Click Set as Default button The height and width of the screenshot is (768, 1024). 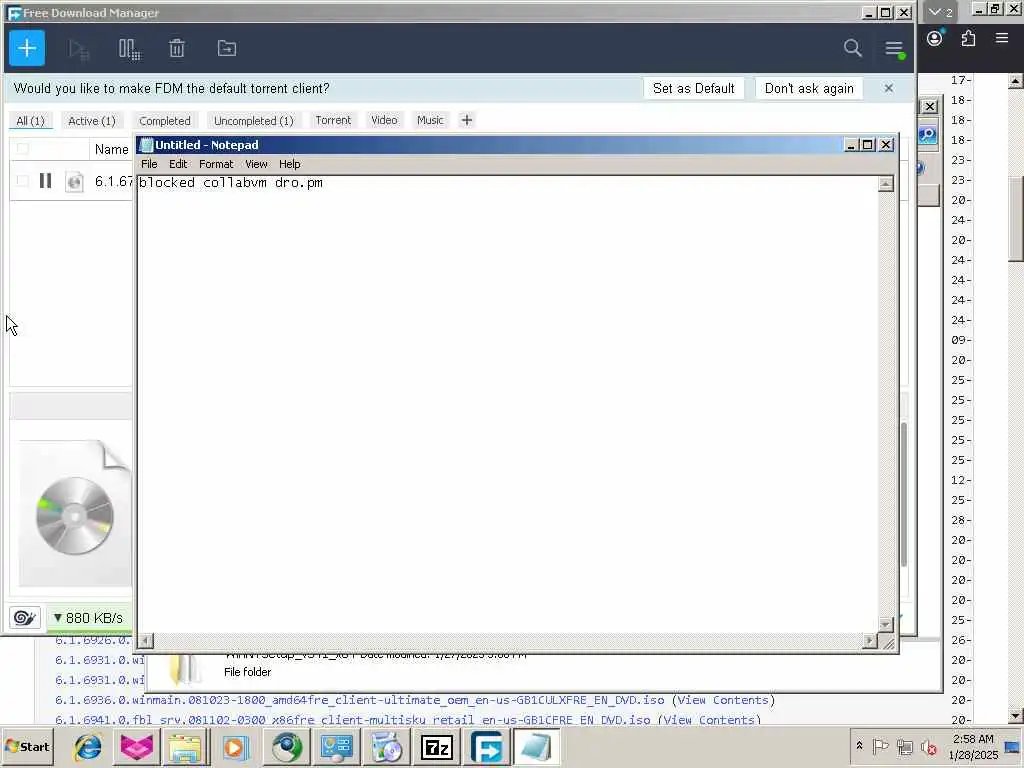(x=694, y=88)
